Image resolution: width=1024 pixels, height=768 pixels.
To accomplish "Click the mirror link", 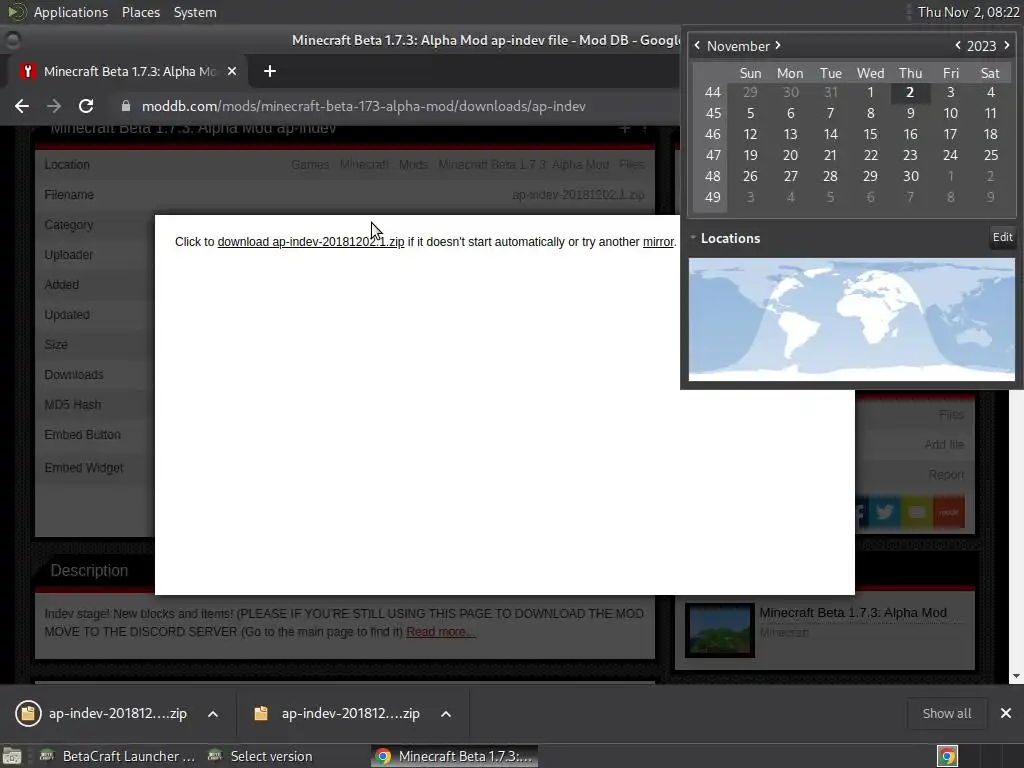I will (658, 242).
